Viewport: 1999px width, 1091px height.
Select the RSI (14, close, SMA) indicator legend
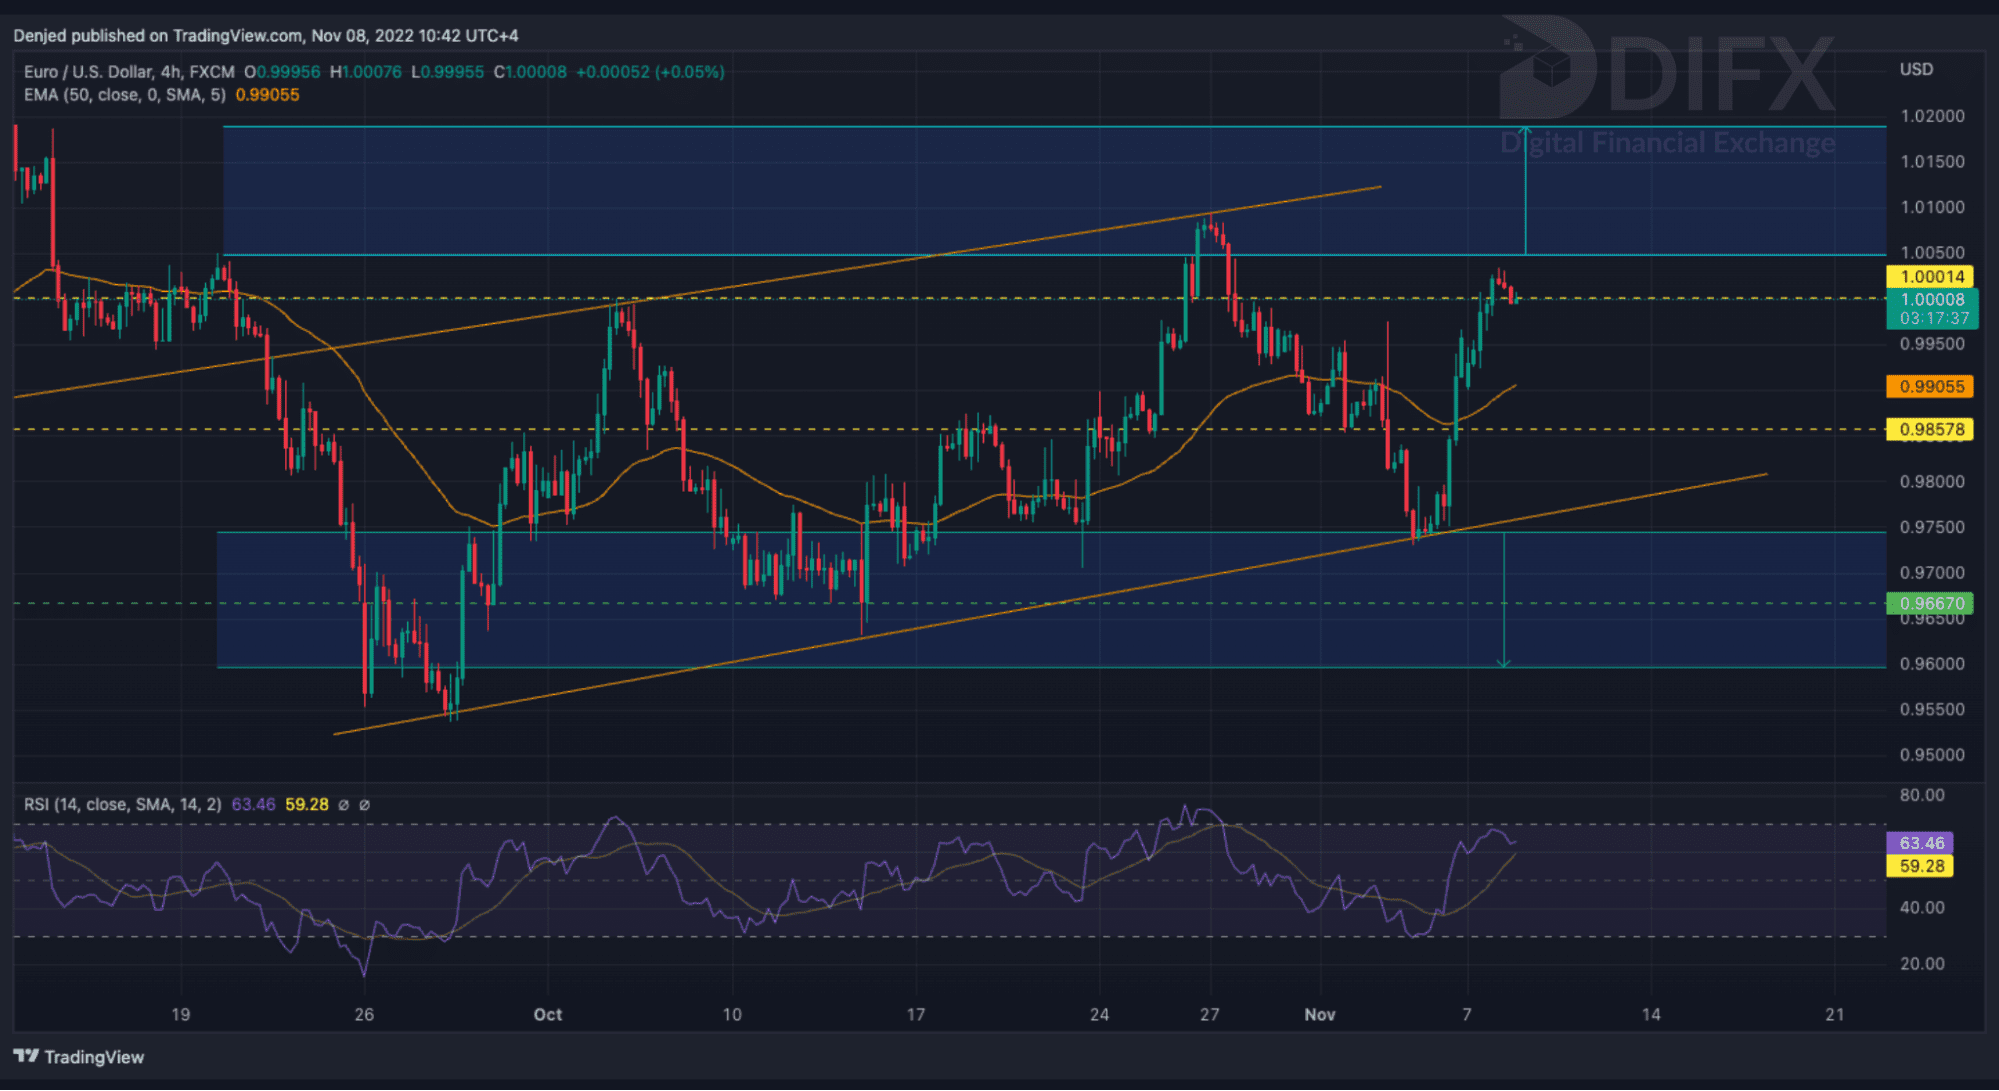123,805
